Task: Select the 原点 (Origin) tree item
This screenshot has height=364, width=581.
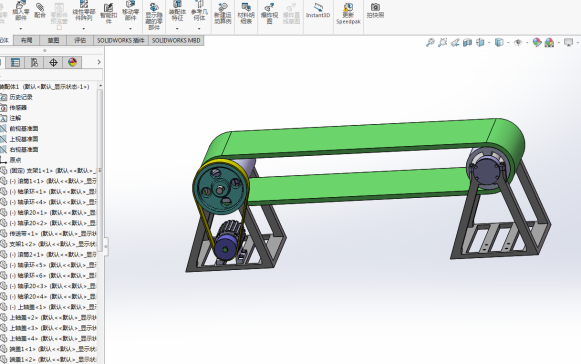Action: (x=15, y=160)
